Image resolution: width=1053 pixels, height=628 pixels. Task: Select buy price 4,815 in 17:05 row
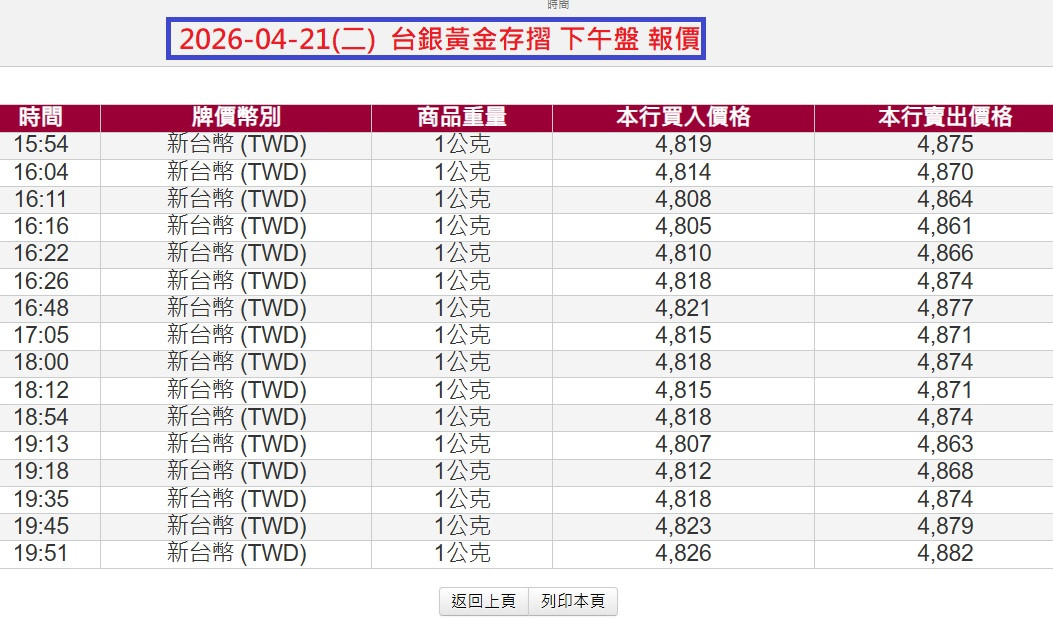(x=684, y=335)
